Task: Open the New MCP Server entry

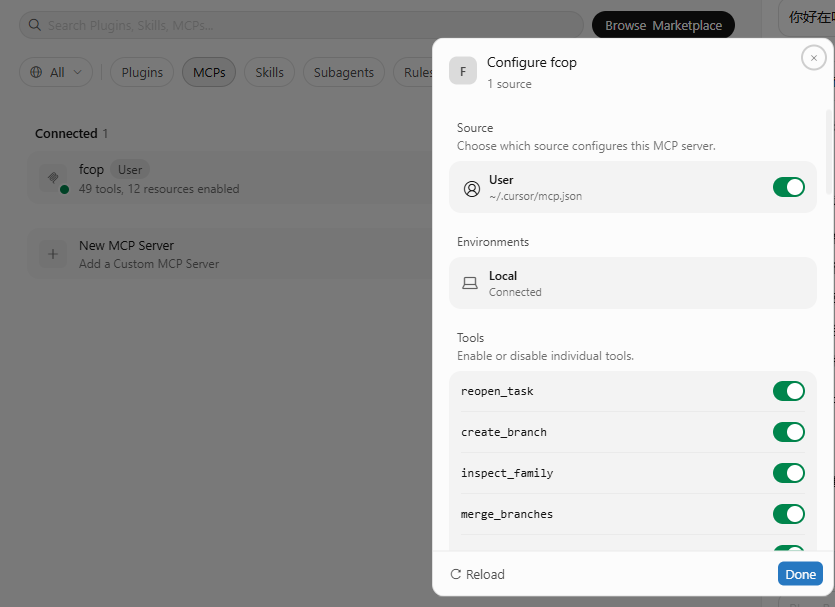Action: coord(230,255)
